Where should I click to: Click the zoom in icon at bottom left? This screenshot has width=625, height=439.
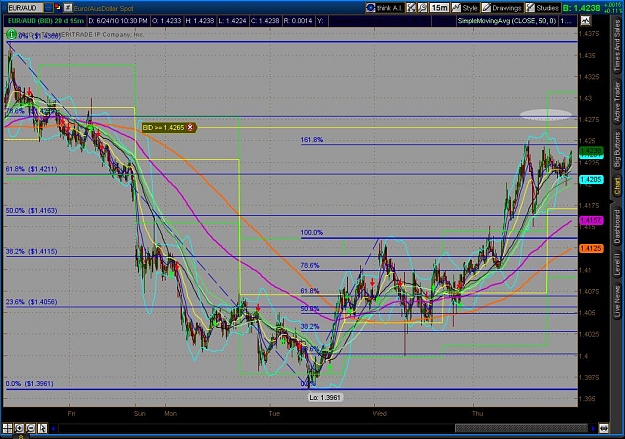coord(19,428)
